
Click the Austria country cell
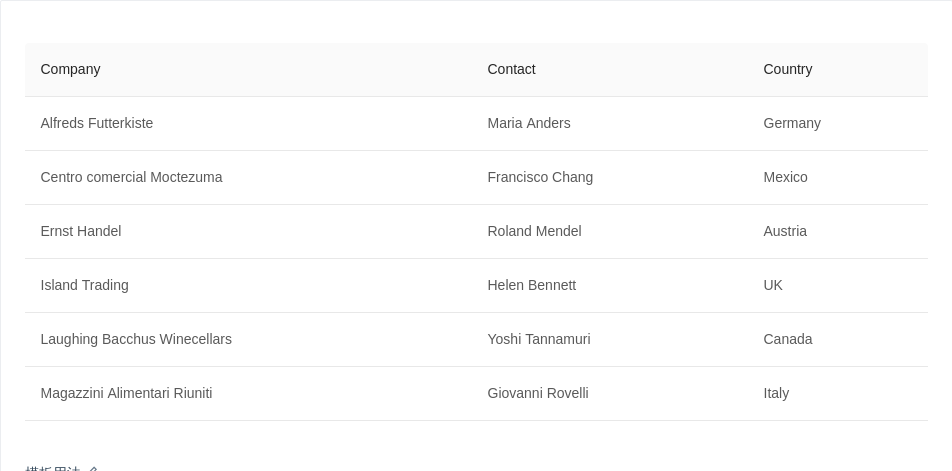[784, 231]
